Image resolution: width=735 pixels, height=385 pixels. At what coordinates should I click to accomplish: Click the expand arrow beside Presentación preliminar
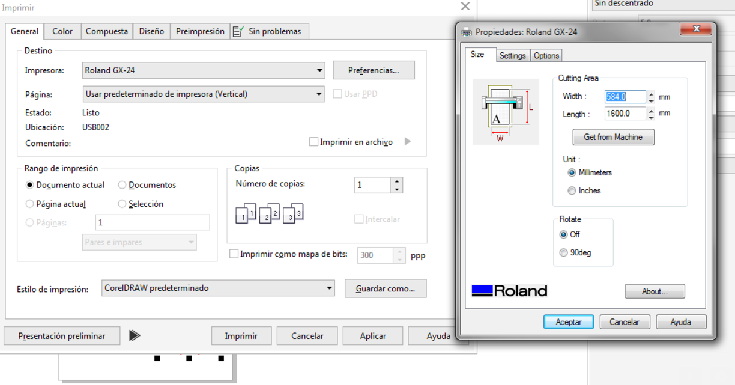pos(135,335)
